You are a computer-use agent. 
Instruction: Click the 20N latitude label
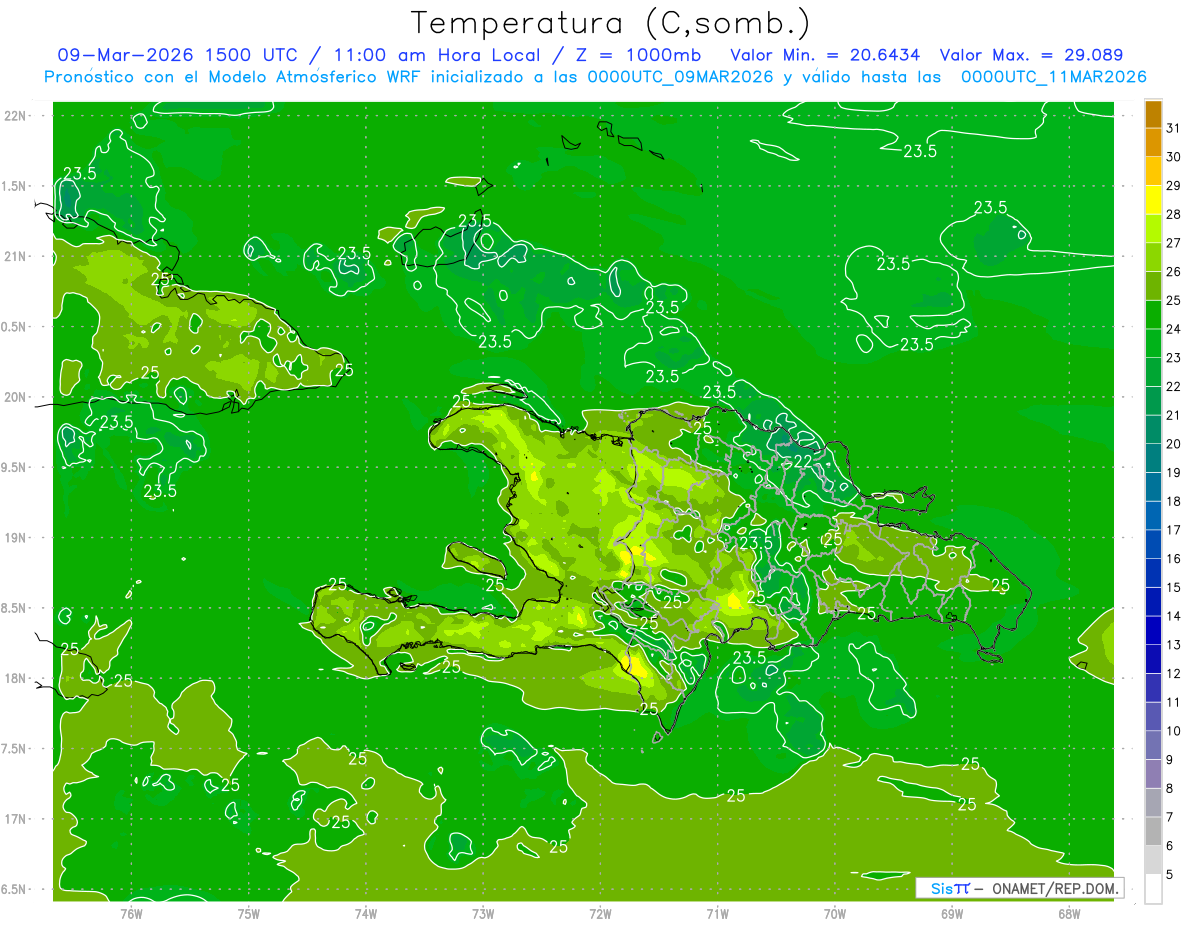click(16, 397)
